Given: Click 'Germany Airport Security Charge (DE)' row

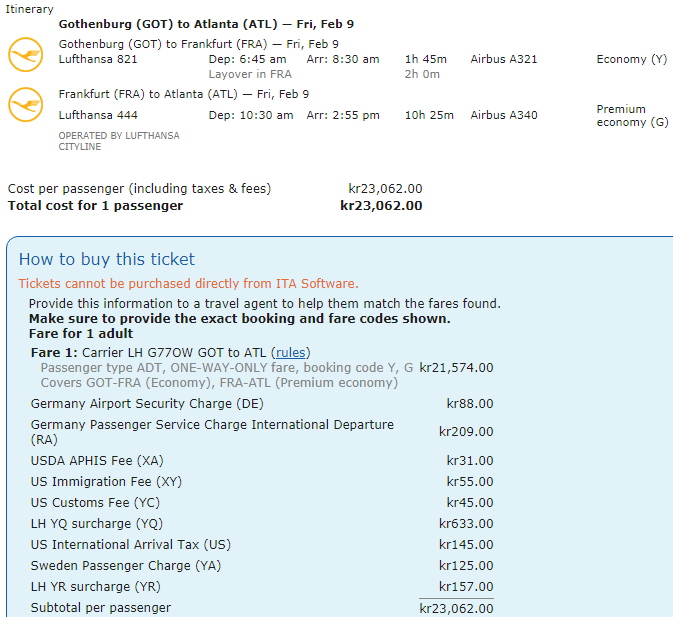Looking at the screenshot, I should 147,404.
